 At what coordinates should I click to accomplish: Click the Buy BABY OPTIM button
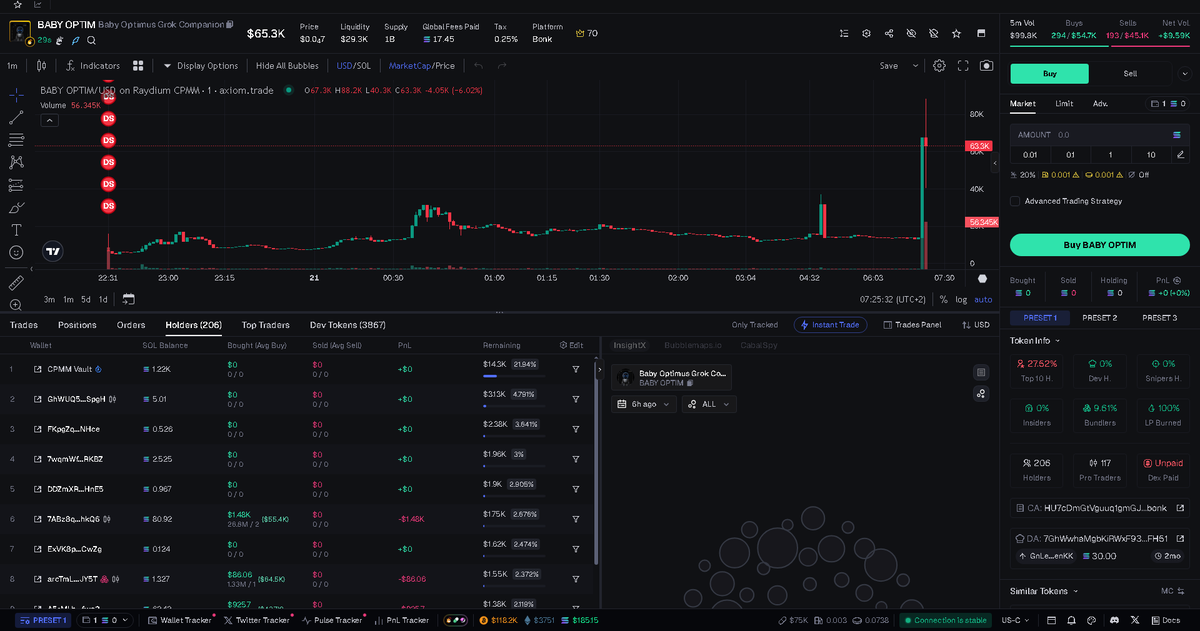click(1099, 245)
